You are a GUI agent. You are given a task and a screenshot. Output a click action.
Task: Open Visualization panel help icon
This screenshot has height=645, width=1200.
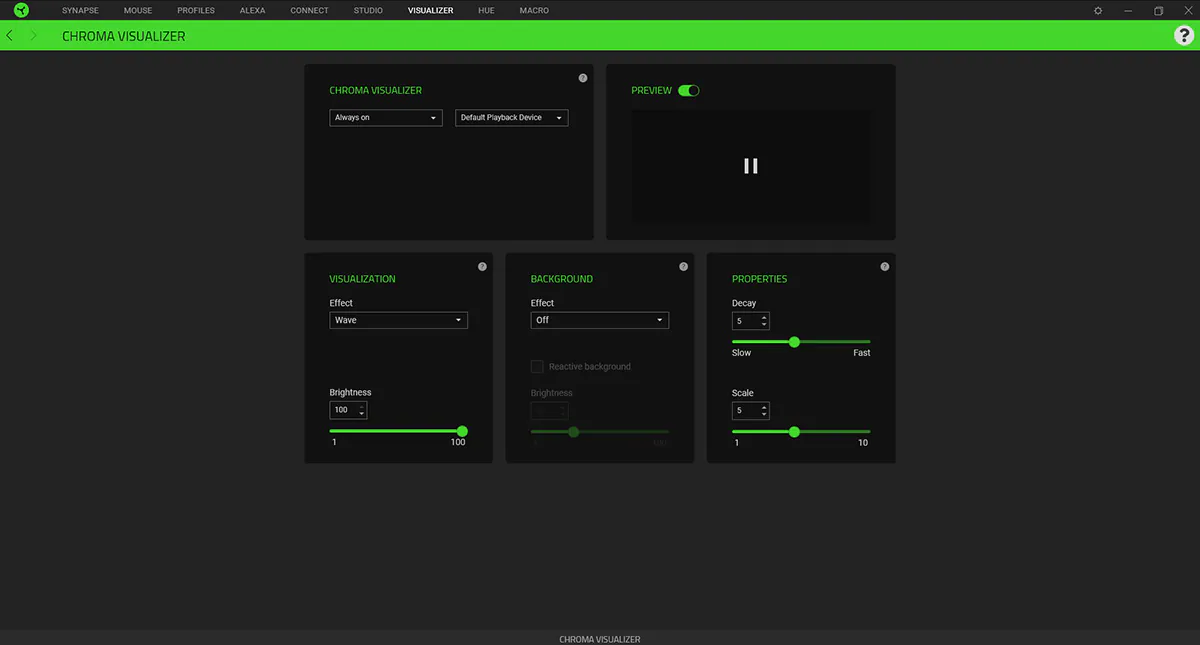(482, 267)
